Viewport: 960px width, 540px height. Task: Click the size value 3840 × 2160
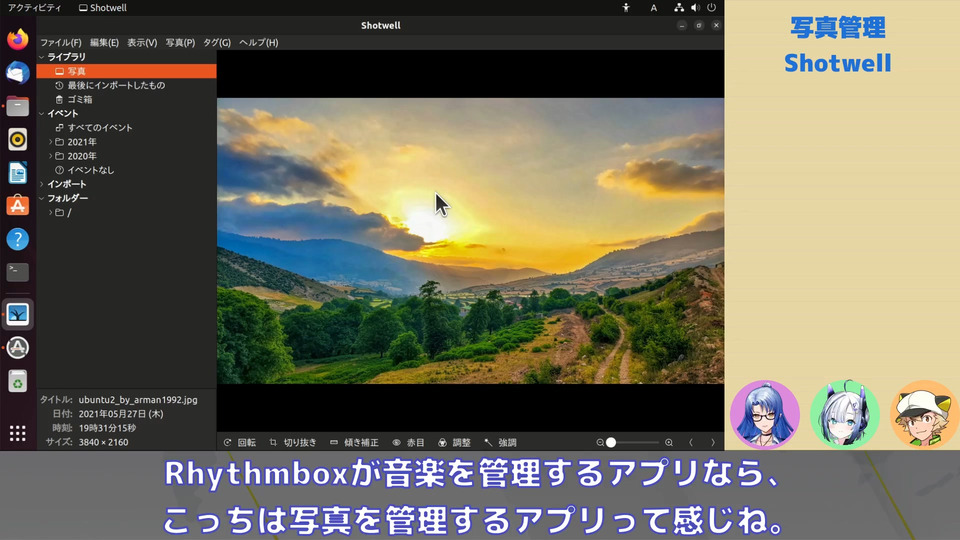point(103,442)
